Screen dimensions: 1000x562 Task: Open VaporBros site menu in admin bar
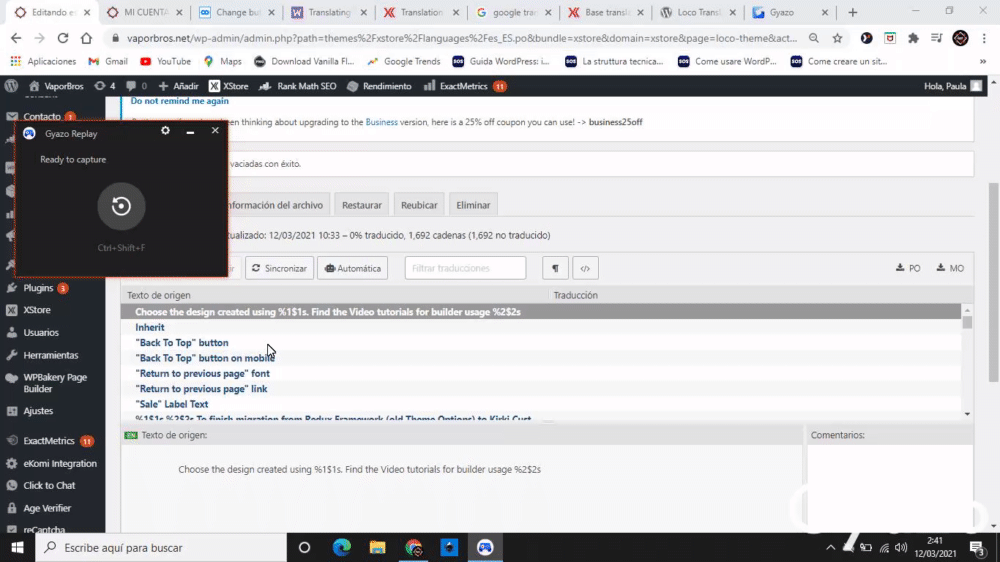tap(56, 86)
